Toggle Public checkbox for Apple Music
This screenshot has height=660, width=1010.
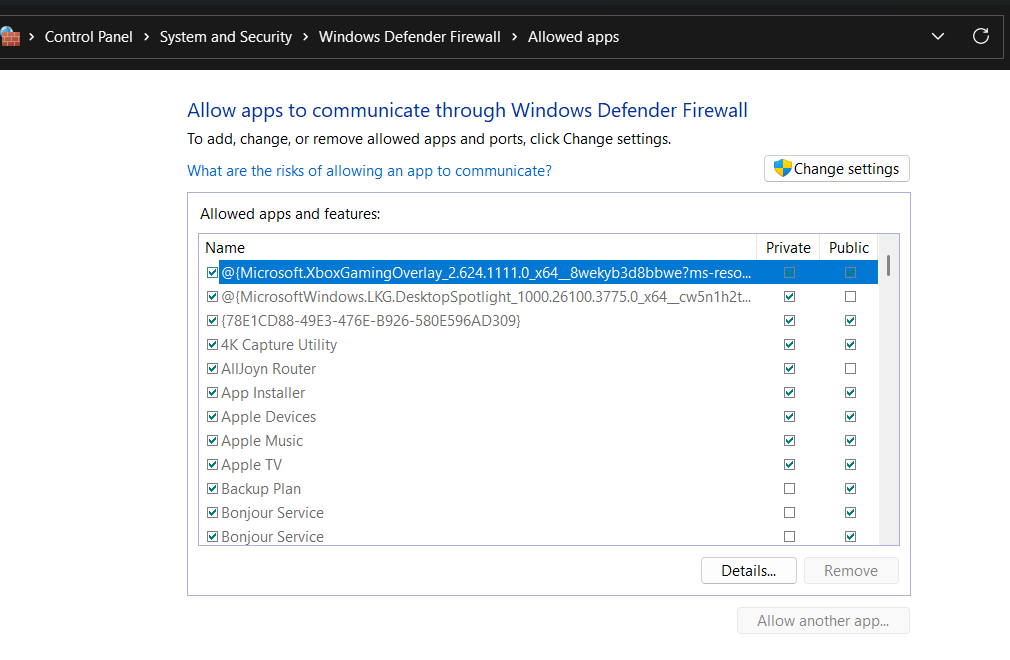click(850, 440)
